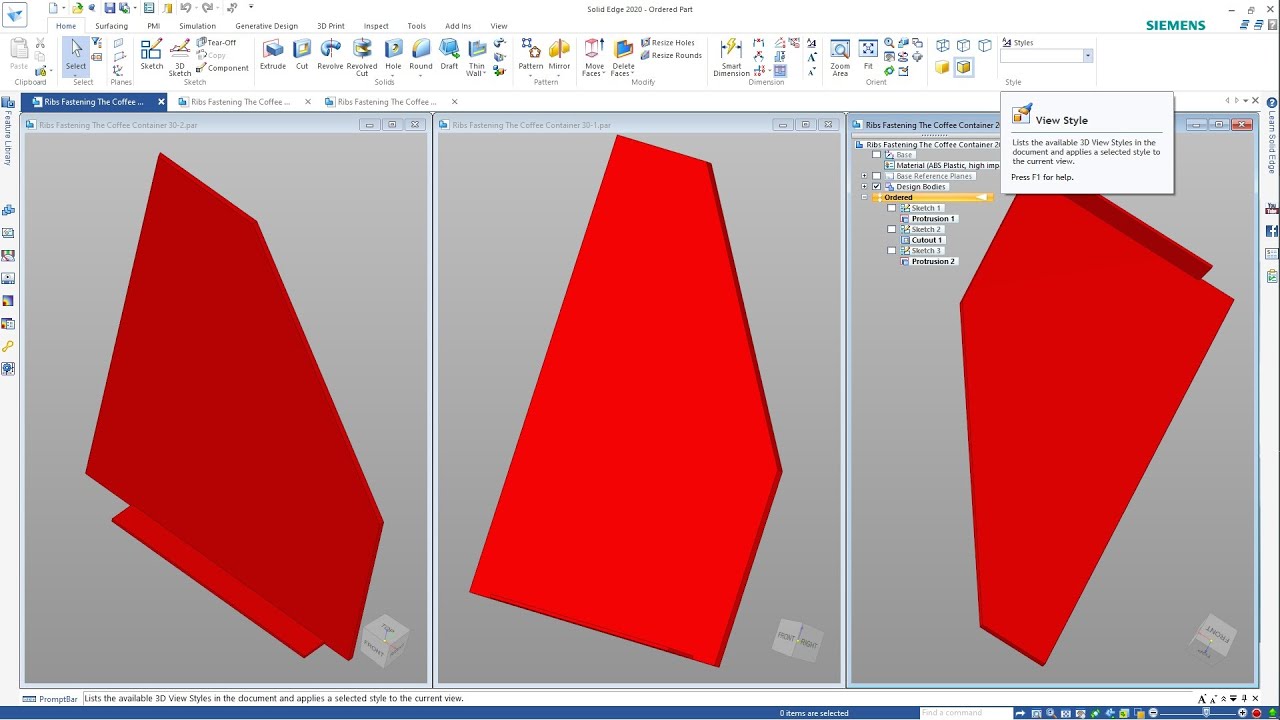Open the Hole tool dropdown
This screenshot has height=720, width=1280.
point(393,73)
